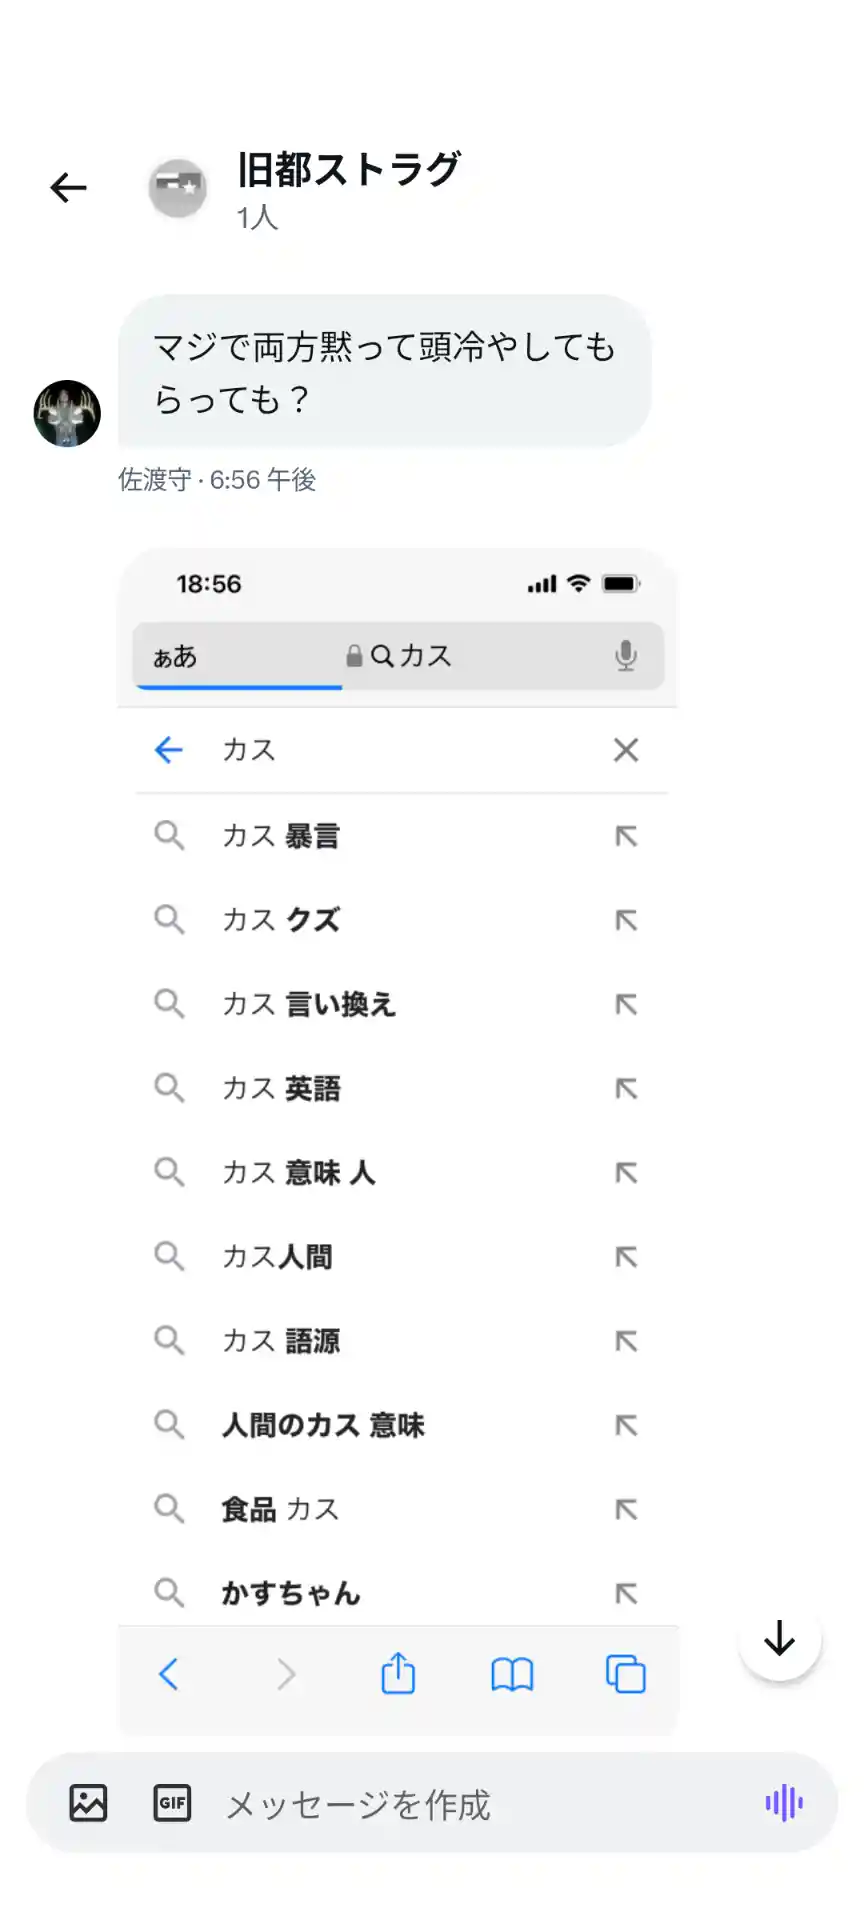864x1920 pixels.
Task: Tap the message bubble マジで両方黙って
Action: click(x=384, y=372)
